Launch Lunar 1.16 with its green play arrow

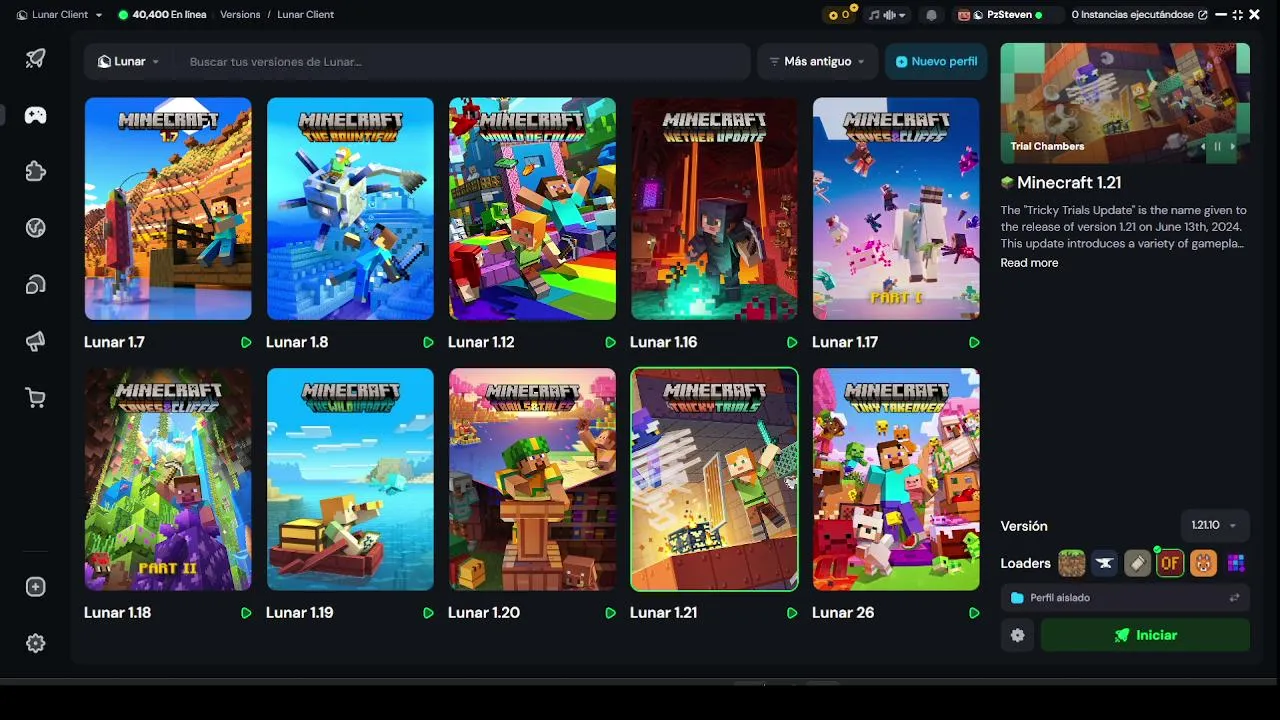pyautogui.click(x=792, y=342)
